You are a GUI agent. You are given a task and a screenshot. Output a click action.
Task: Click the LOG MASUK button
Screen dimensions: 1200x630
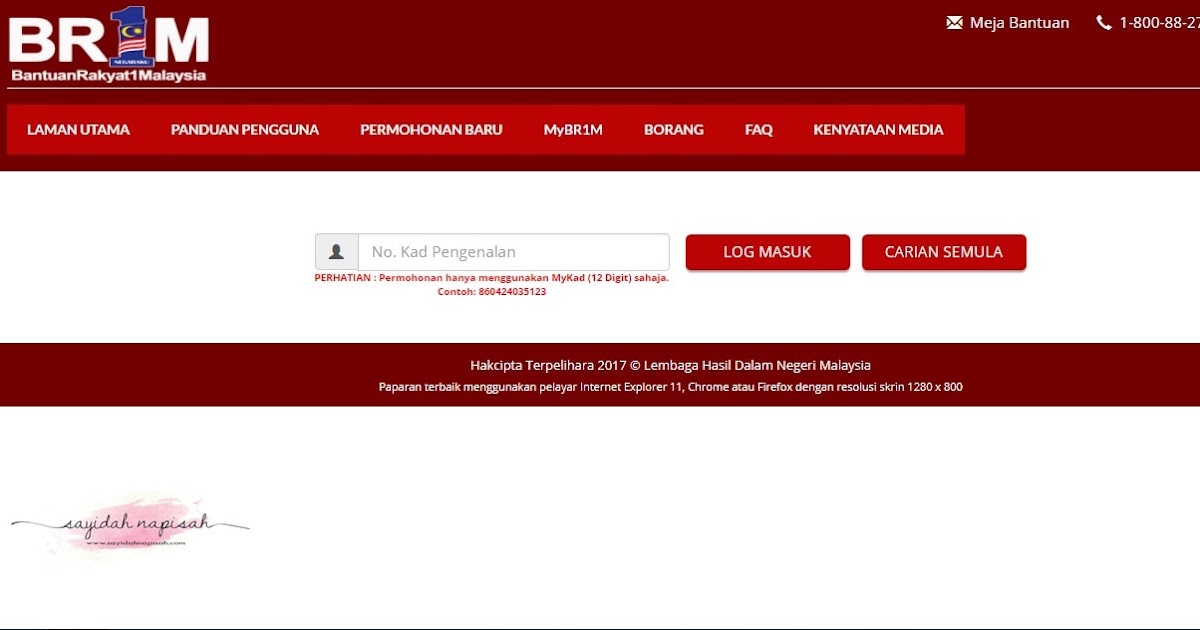pyautogui.click(x=767, y=252)
